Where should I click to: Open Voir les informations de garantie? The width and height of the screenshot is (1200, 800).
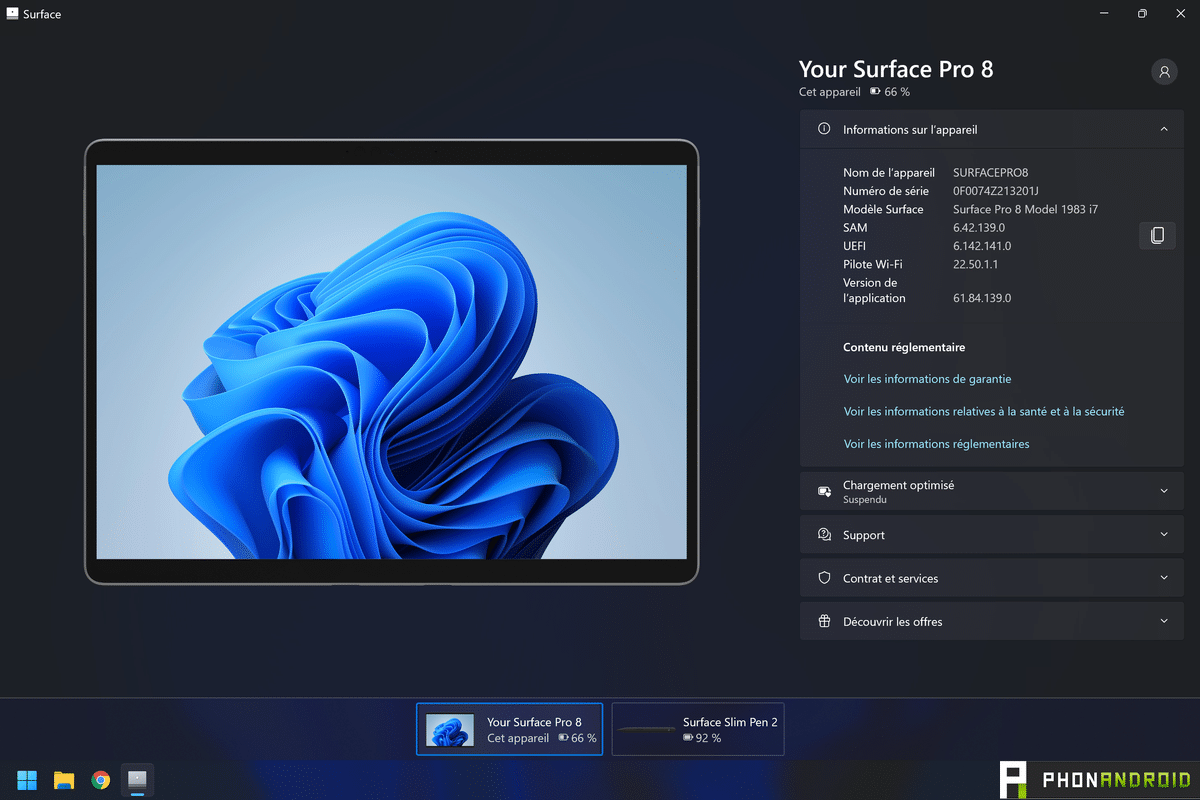tap(927, 379)
